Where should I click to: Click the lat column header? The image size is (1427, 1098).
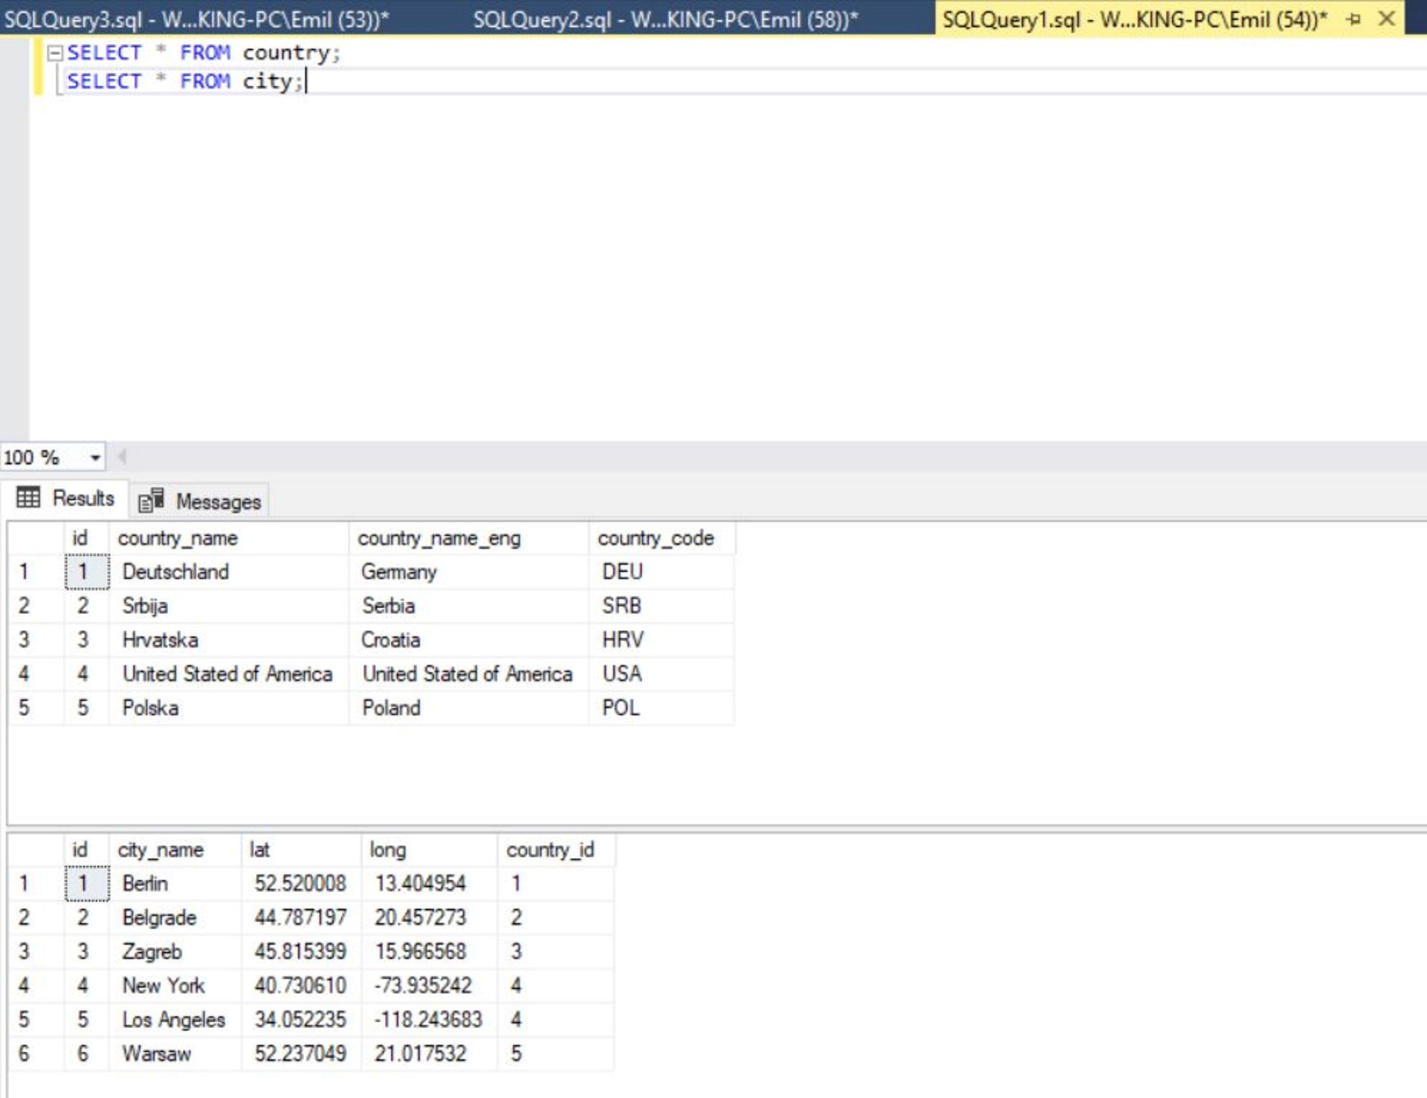[260, 850]
